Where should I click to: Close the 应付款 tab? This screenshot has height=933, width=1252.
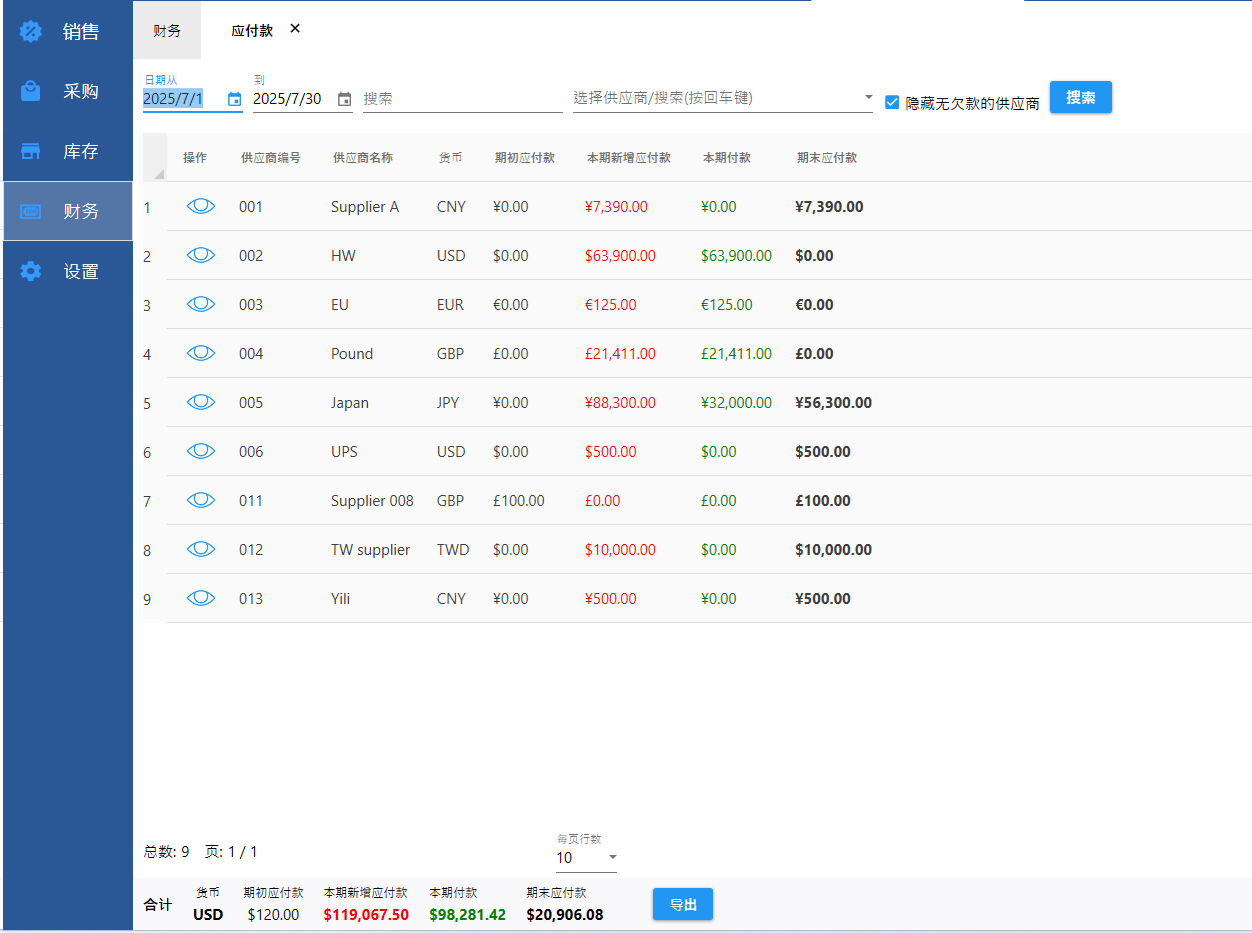(x=295, y=29)
